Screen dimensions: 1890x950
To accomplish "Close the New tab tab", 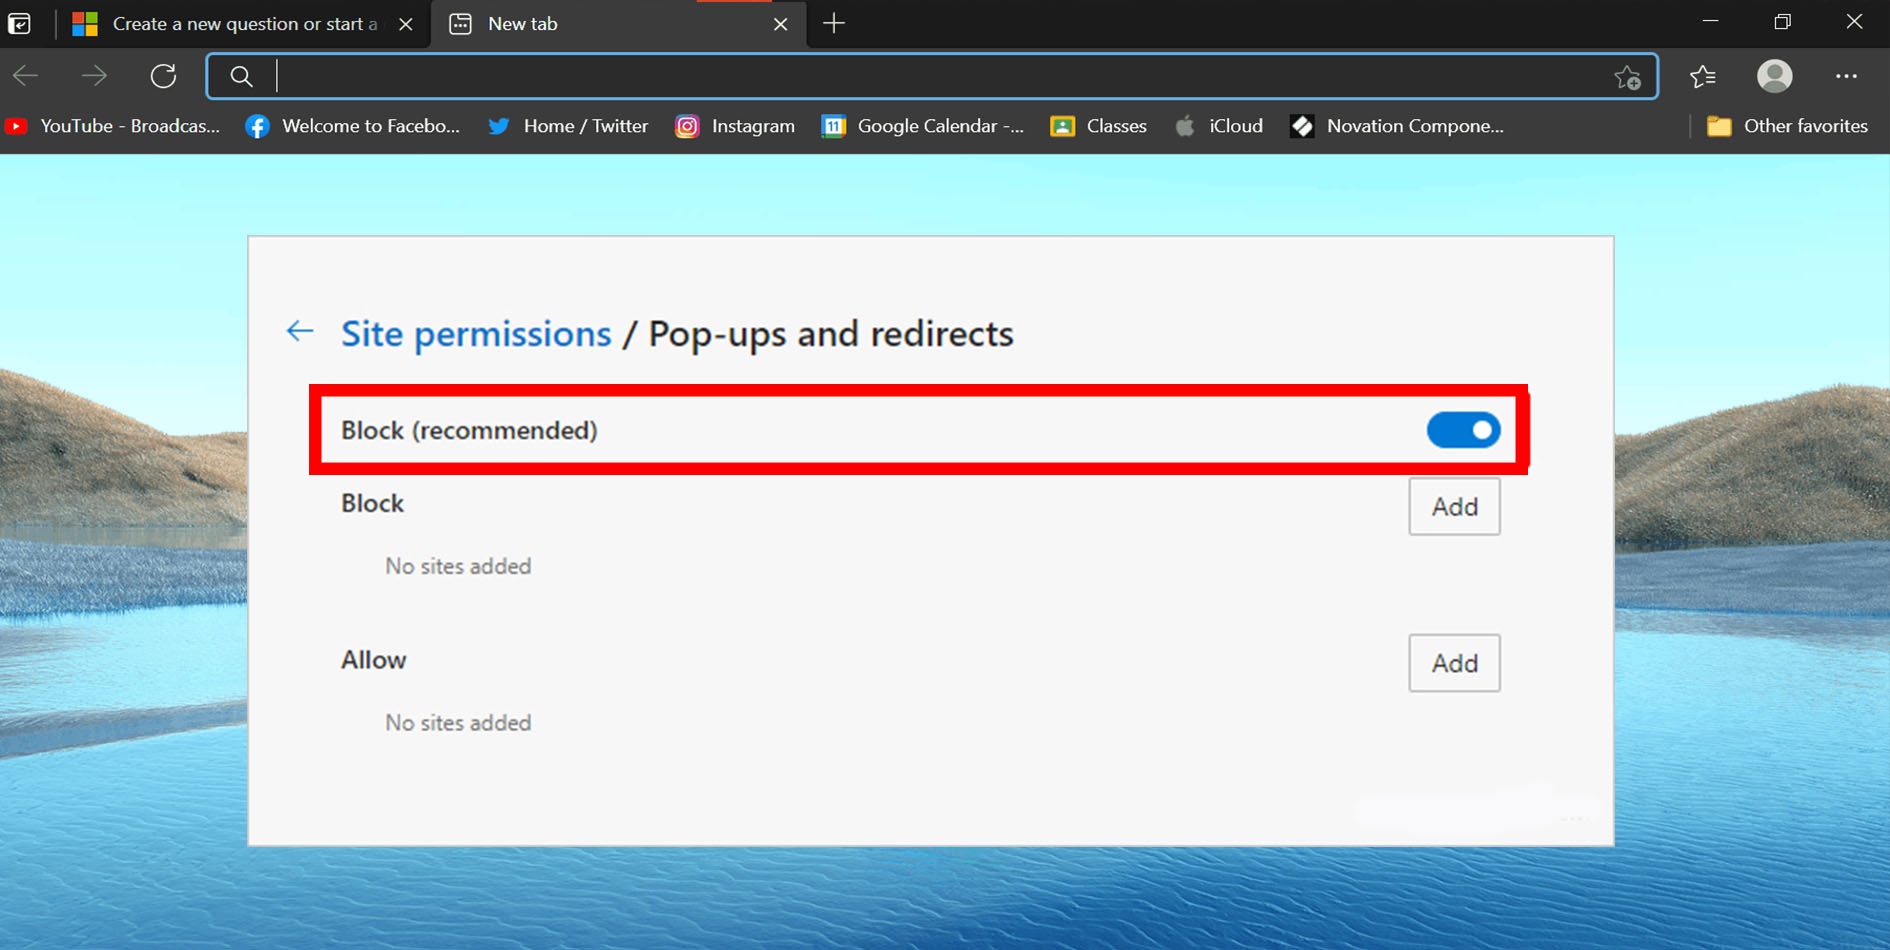I will pyautogui.click(x=781, y=24).
